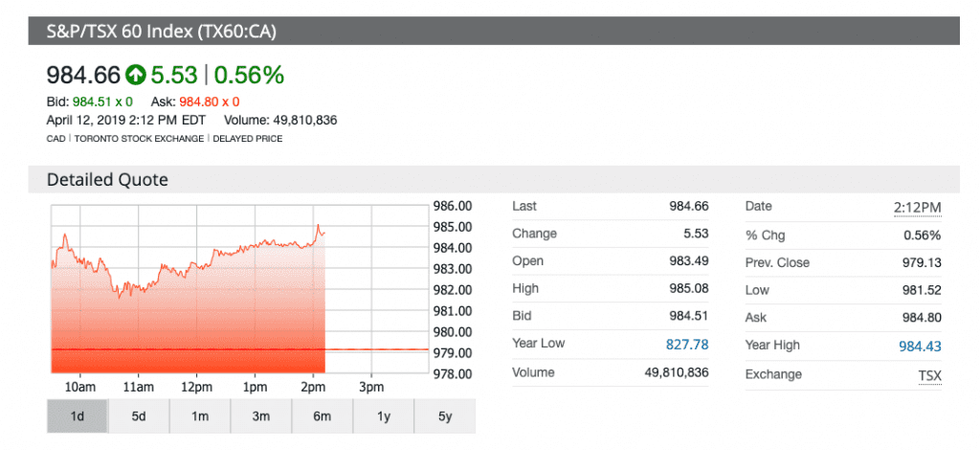This screenshot has height=450, width=980.
Task: Show the 6m chart range
Action: pos(321,416)
